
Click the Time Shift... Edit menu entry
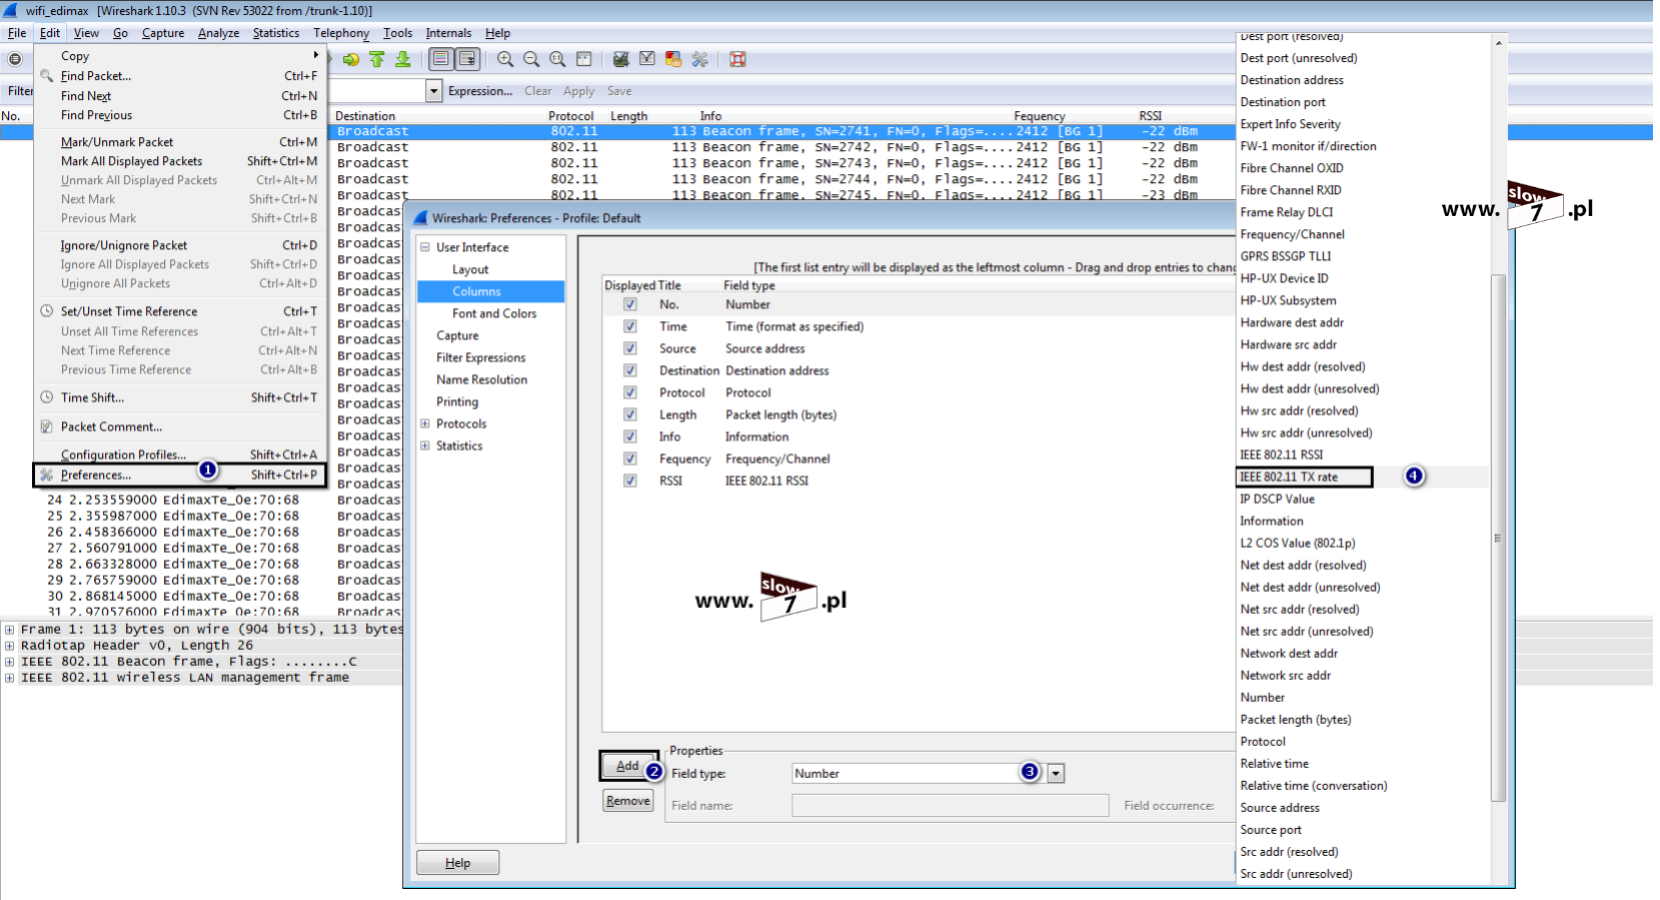tap(180, 397)
